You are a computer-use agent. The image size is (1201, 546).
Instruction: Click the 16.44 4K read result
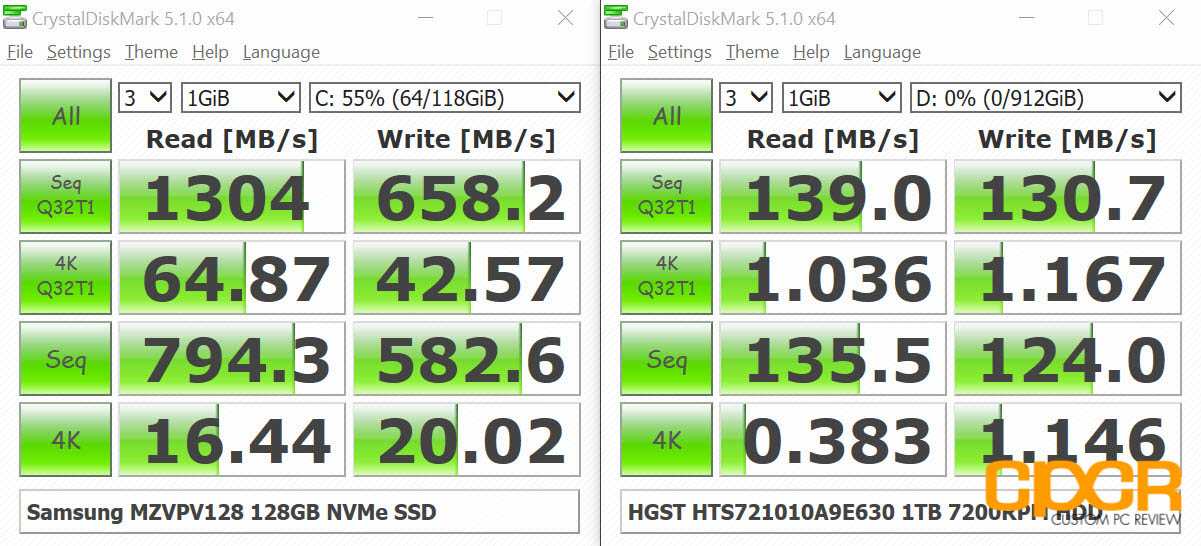(x=233, y=438)
